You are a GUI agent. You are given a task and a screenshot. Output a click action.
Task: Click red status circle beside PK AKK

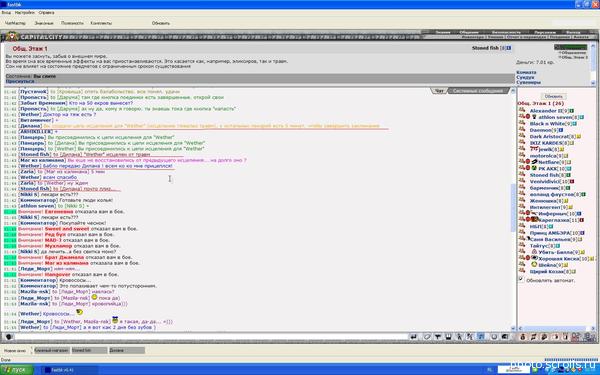(528, 168)
